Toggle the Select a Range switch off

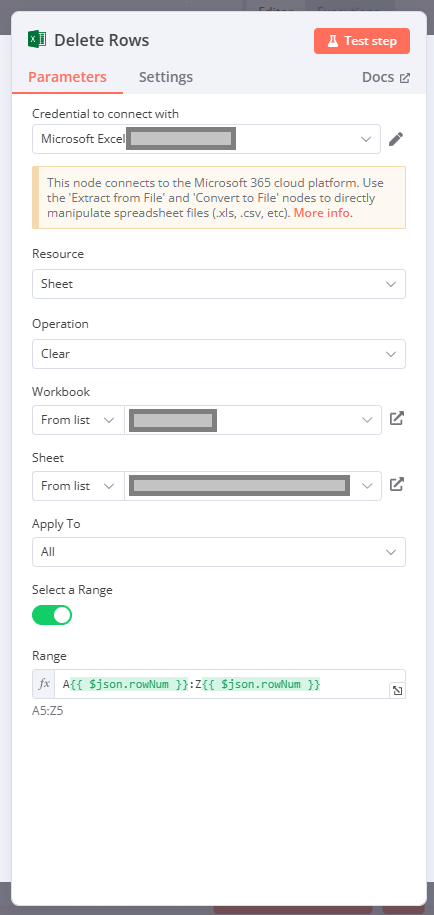point(52,615)
